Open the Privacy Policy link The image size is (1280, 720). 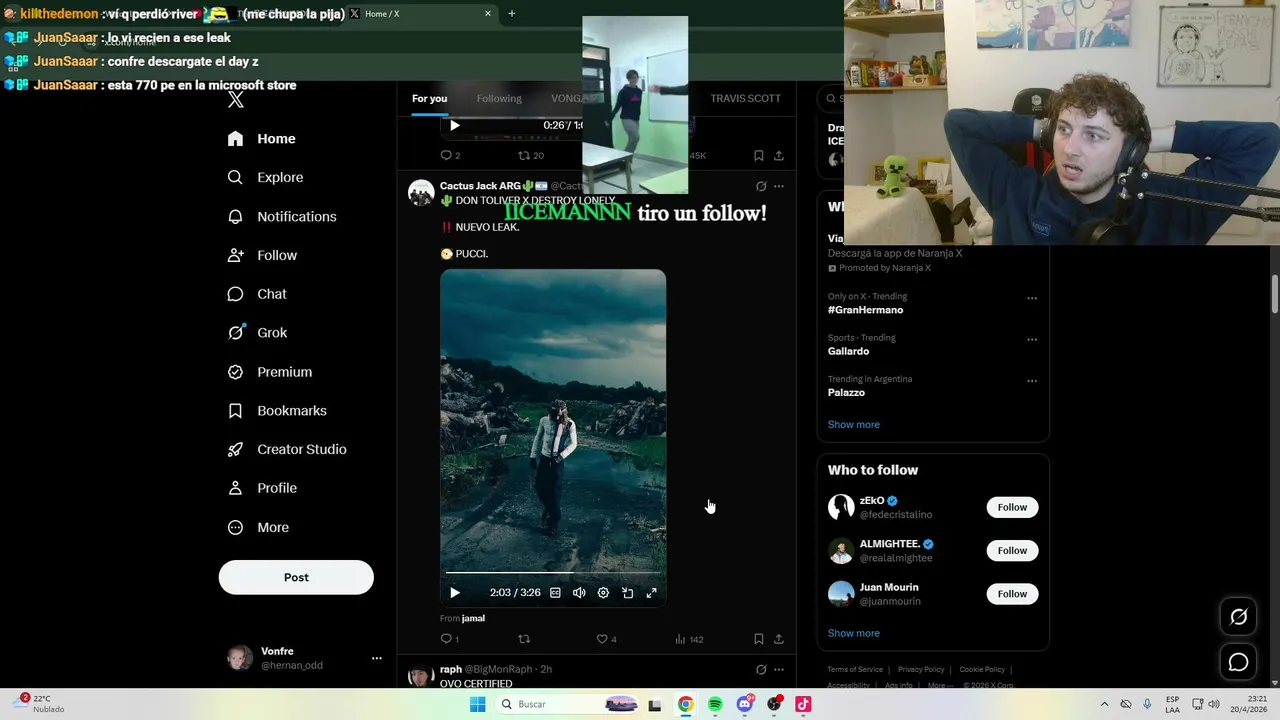921,669
